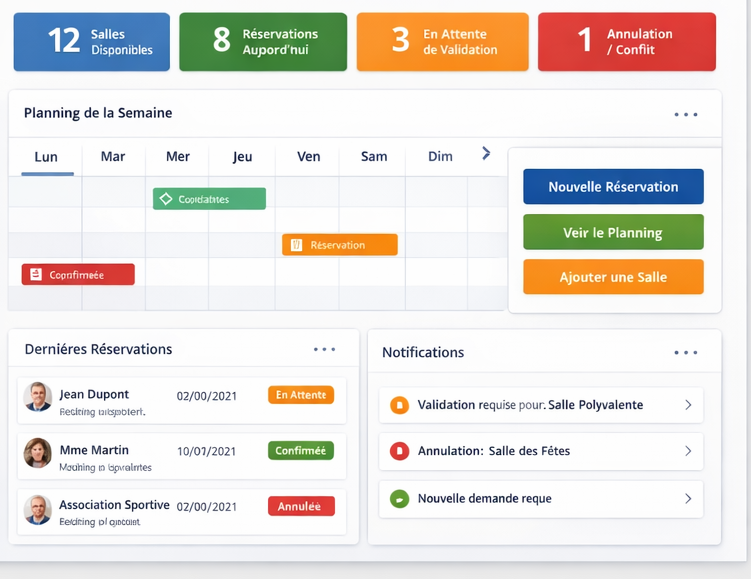
Task: Click Mme Martin's avatar photo
Action: (38, 453)
